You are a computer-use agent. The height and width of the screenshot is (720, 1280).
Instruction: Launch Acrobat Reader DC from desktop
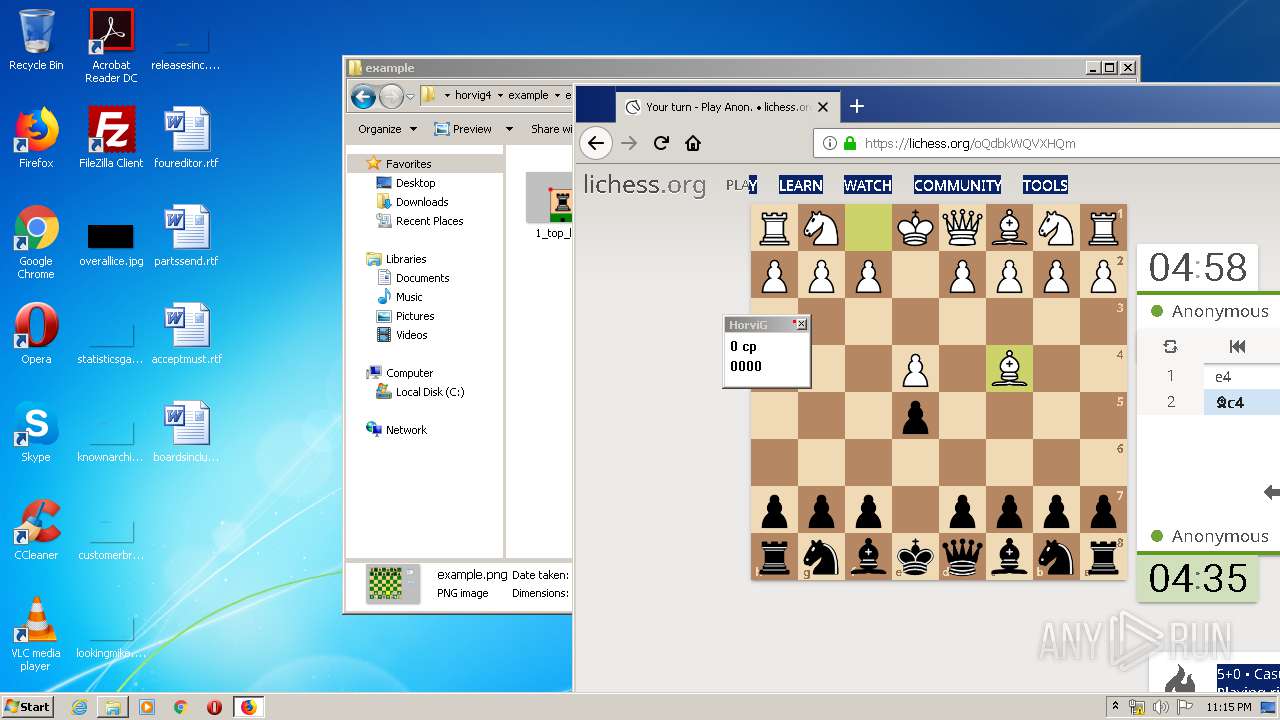[111, 46]
